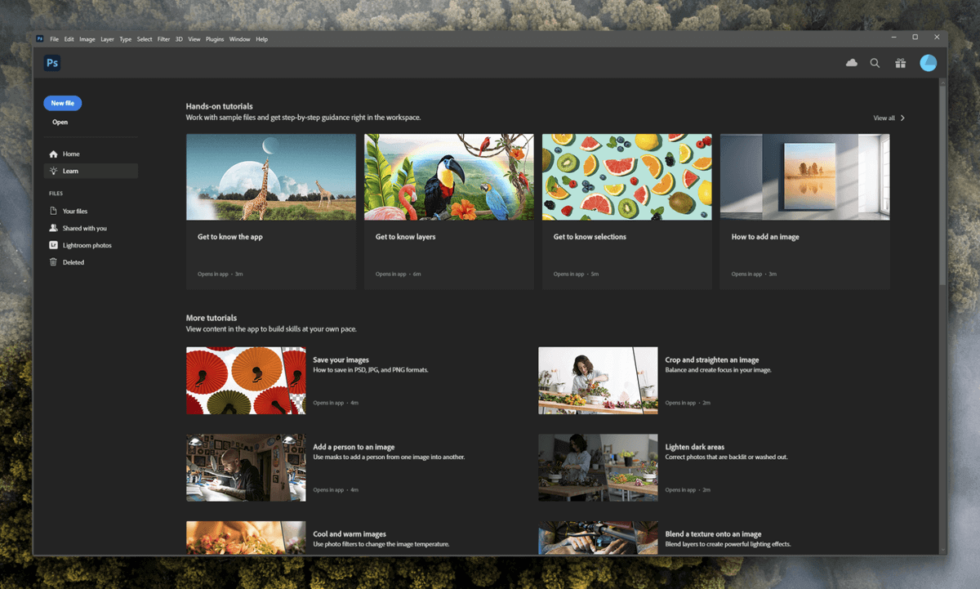
Task: Expand all tutorials with View all
Action: pos(885,117)
